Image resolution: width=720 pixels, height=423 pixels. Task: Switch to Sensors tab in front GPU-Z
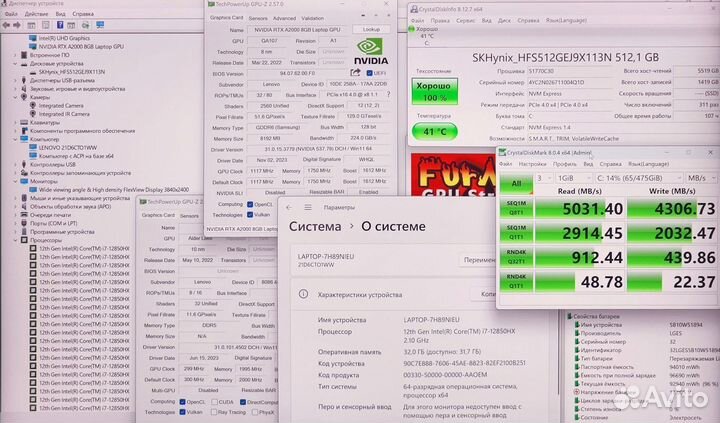[258, 18]
